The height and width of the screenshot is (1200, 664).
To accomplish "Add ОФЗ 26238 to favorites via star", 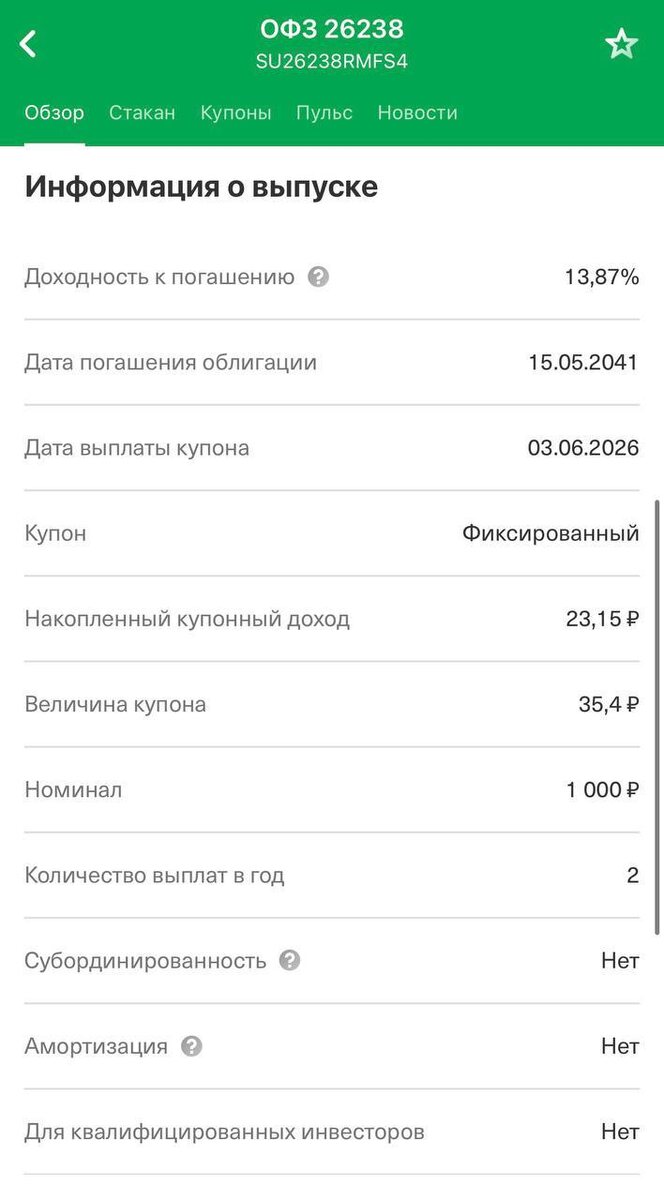I will 621,43.
